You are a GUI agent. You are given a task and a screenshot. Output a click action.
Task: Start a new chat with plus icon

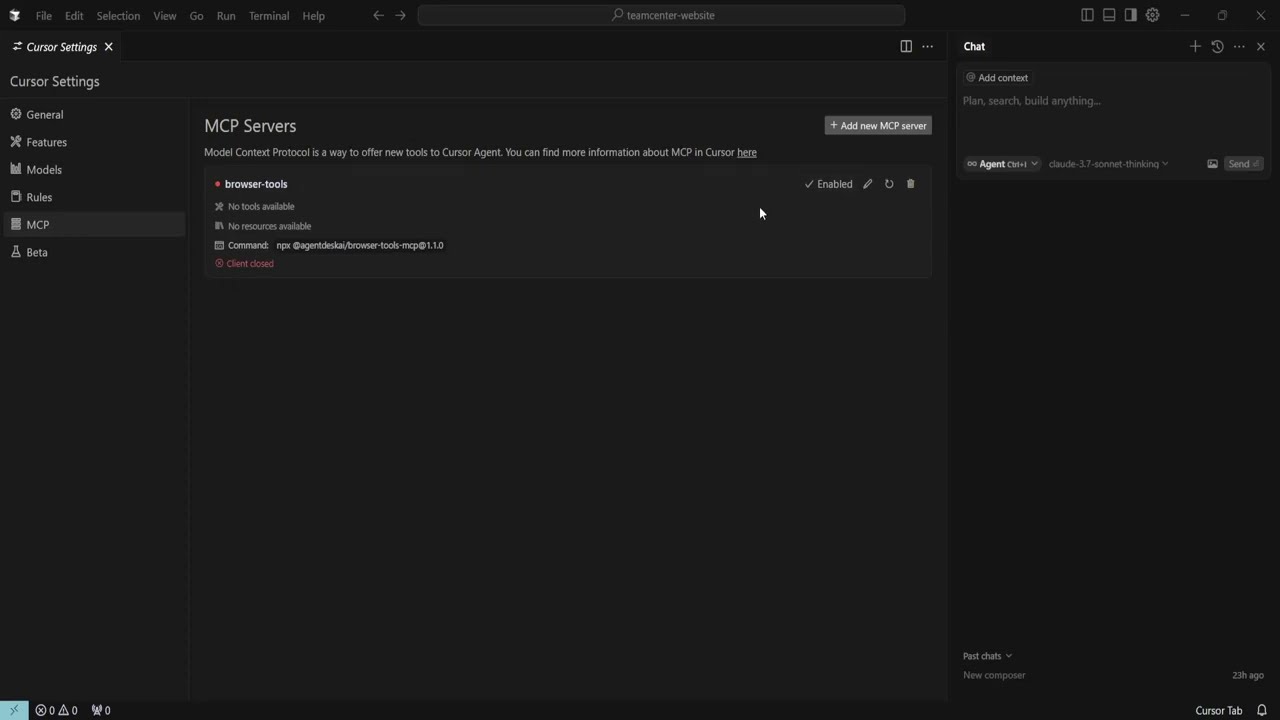coord(1195,47)
